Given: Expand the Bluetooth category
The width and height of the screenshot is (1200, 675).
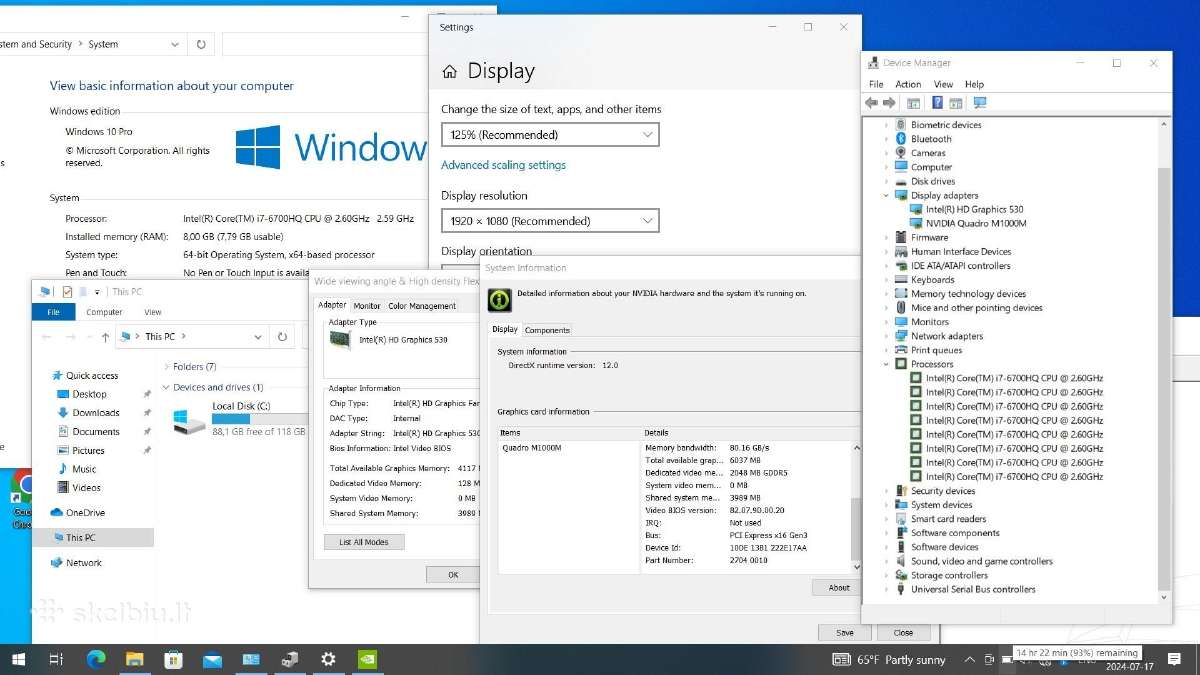Looking at the screenshot, I should click(x=886, y=140).
